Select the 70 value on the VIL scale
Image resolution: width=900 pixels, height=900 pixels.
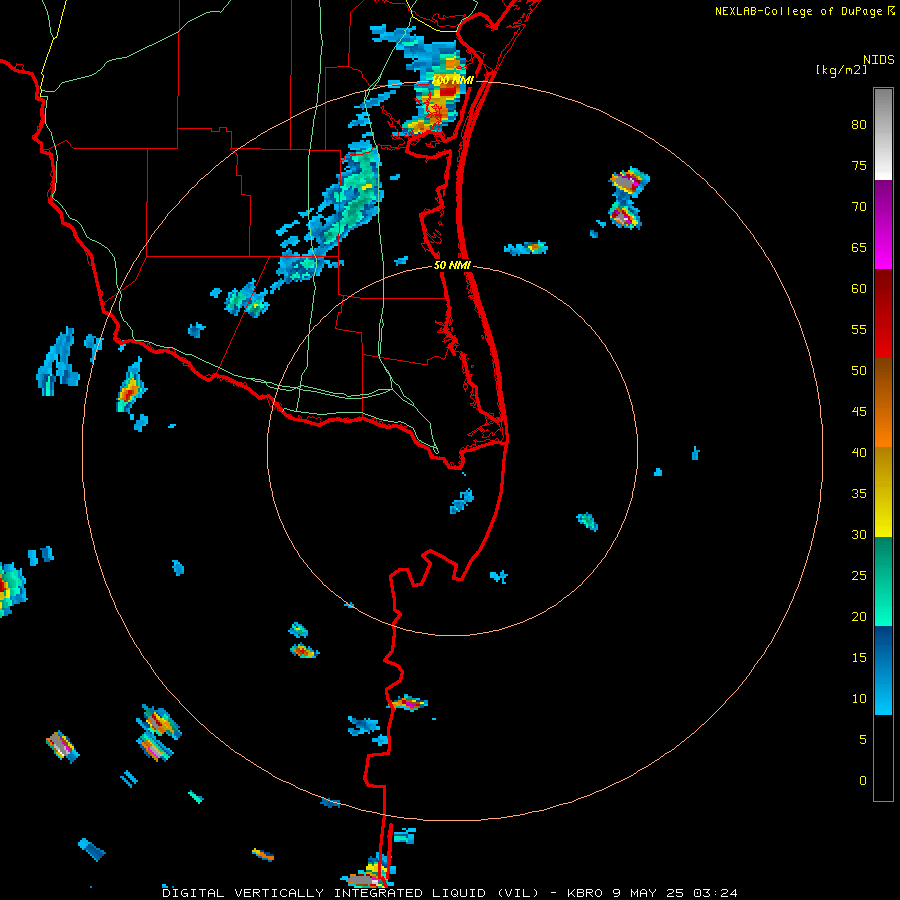859,207
